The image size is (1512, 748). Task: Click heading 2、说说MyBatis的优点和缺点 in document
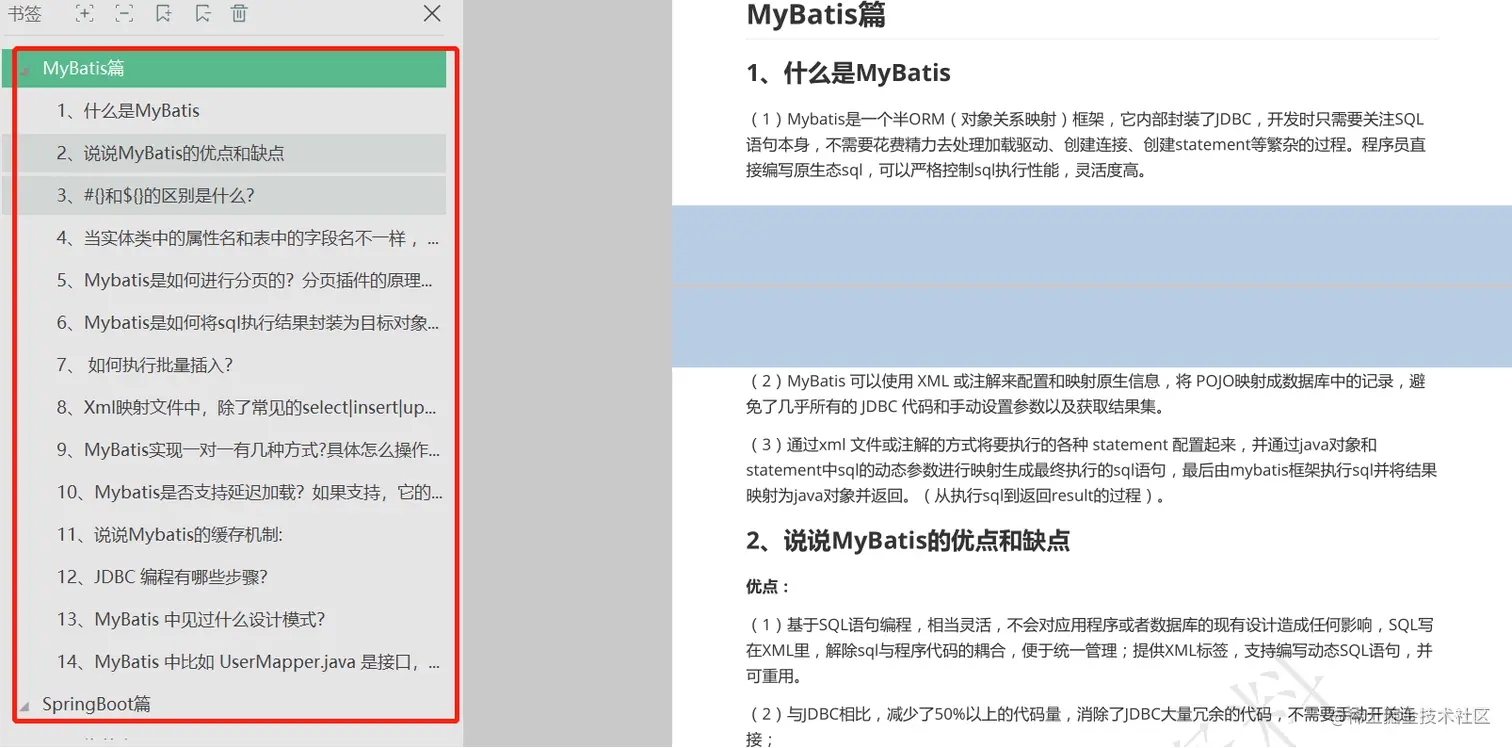click(x=908, y=541)
